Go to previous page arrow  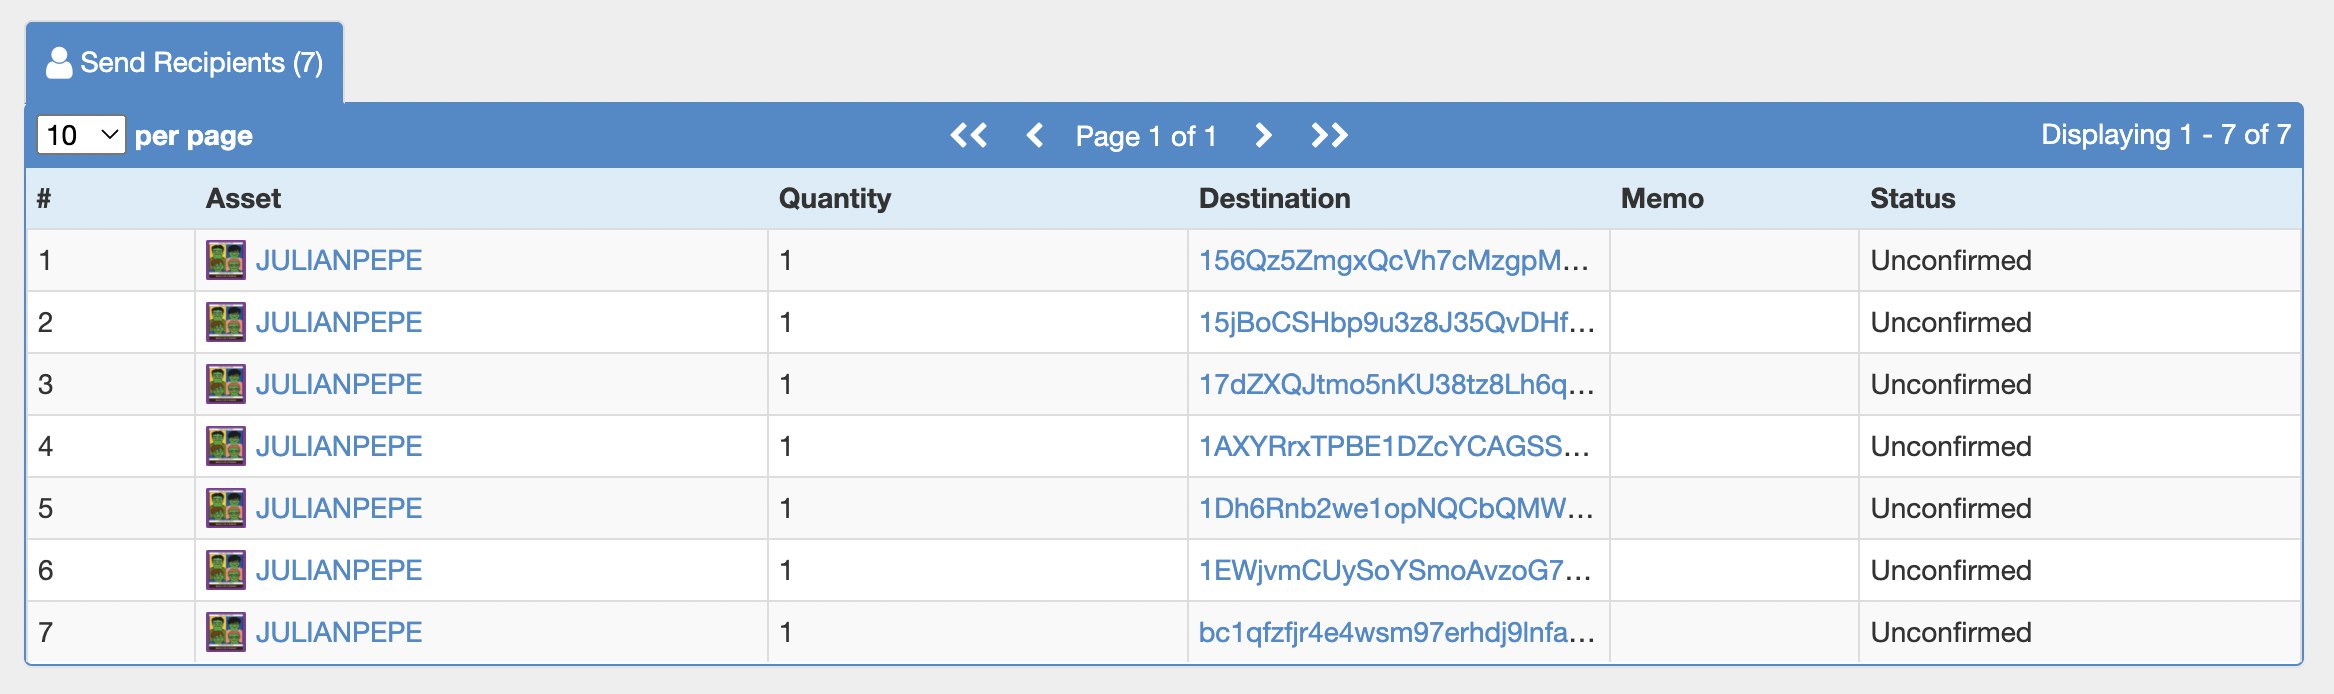tap(1035, 135)
